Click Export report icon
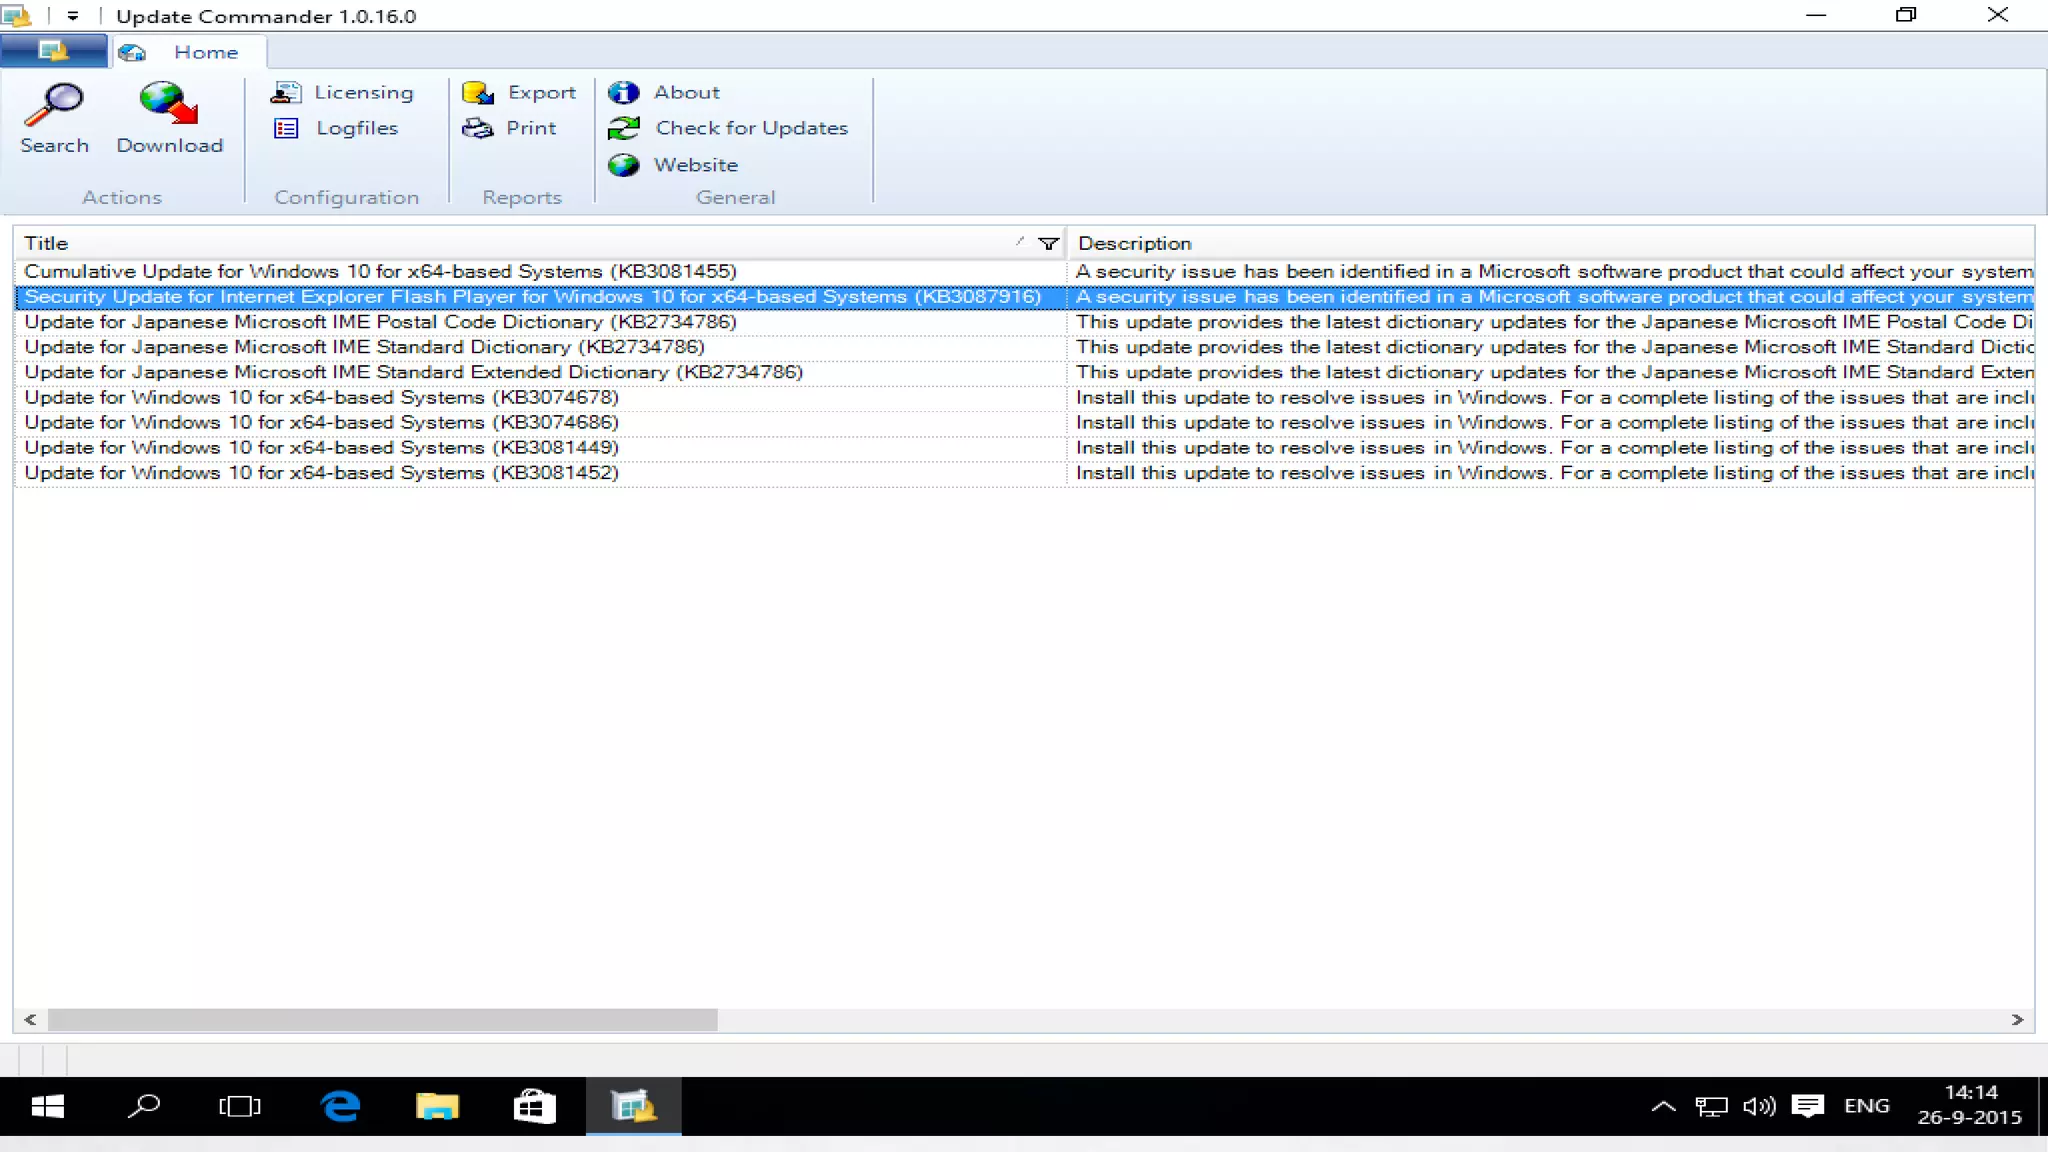Viewport: 2048px width, 1152px height. tap(478, 92)
